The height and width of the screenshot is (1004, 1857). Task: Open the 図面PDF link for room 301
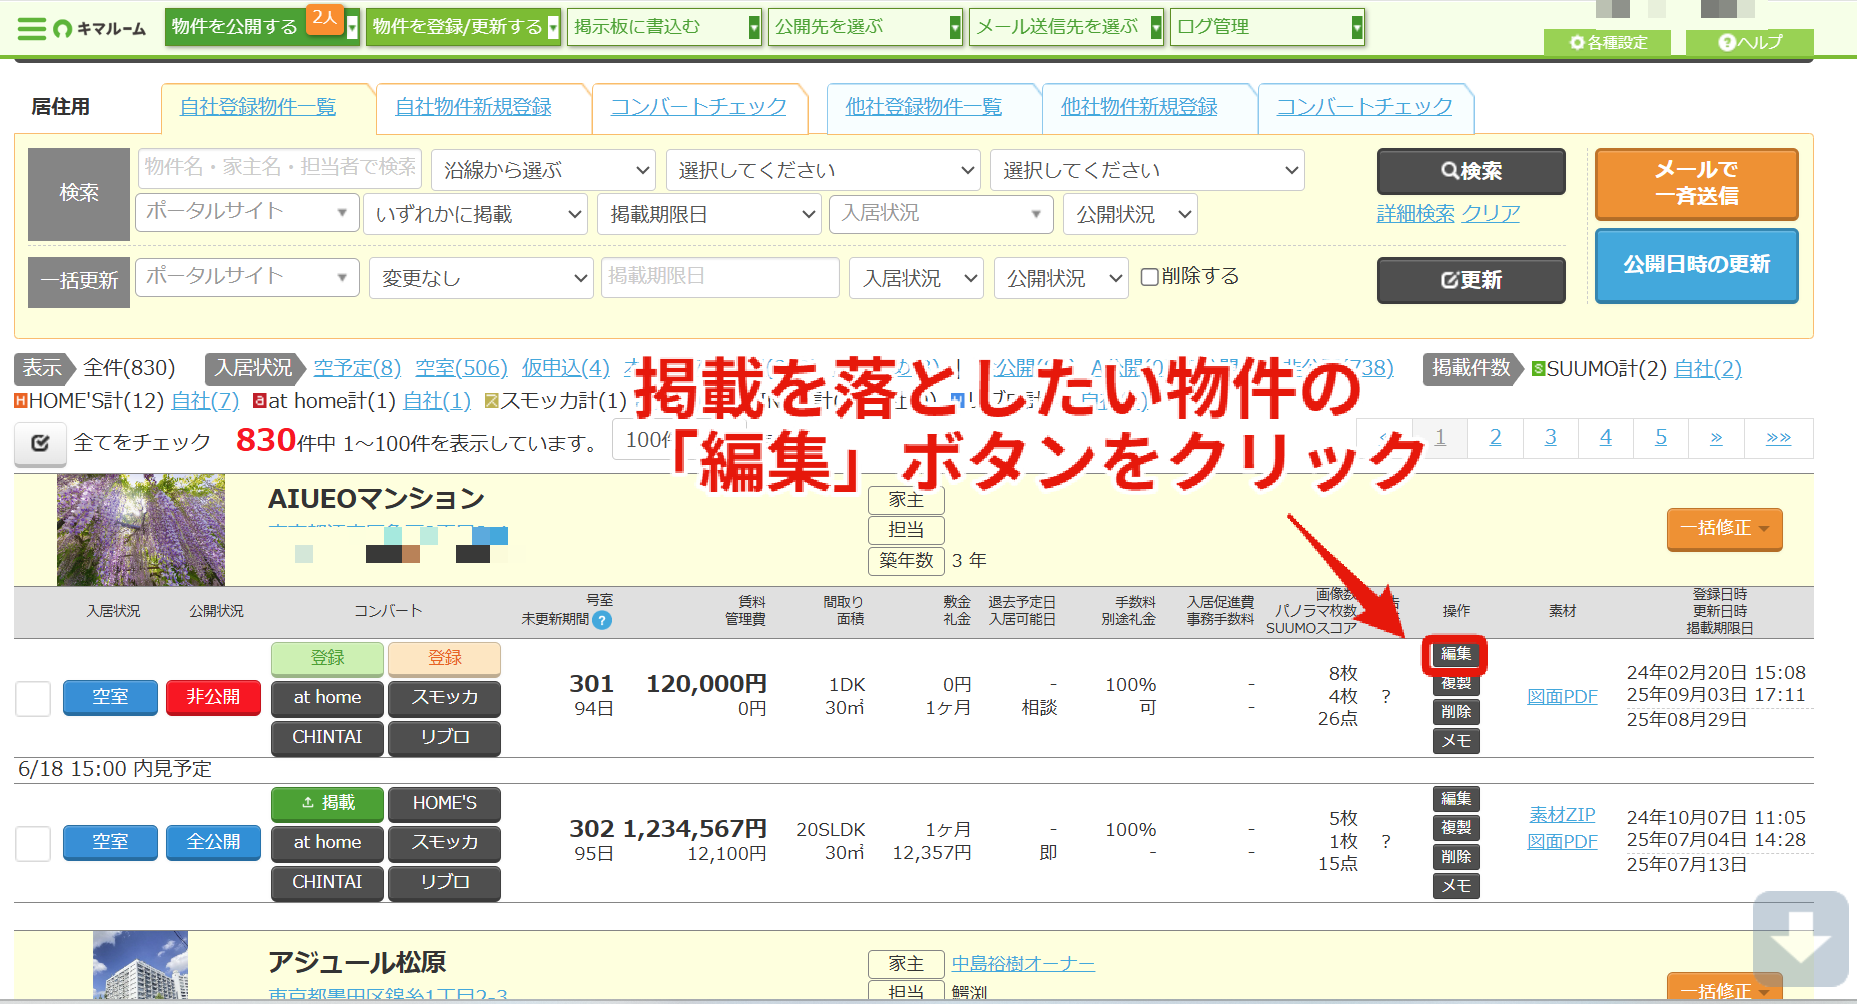[1562, 697]
